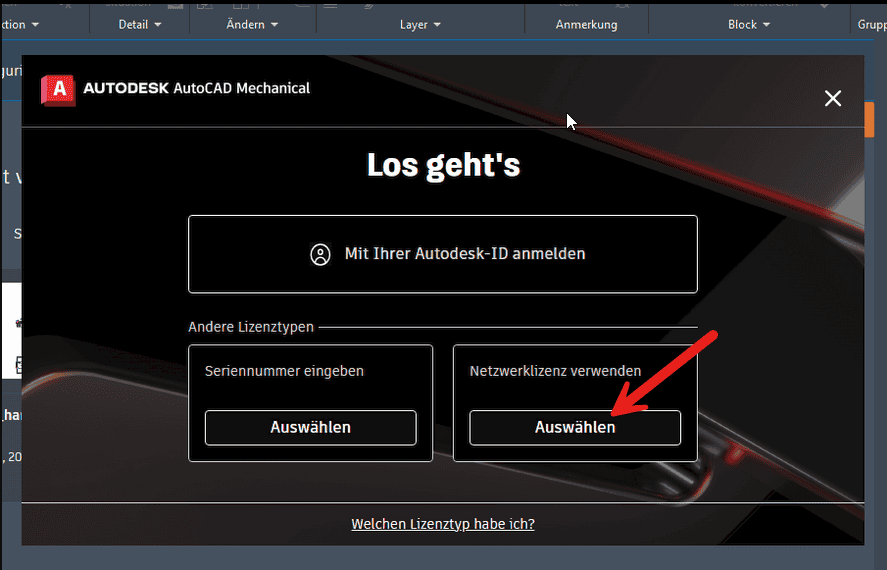Click the 'AUTODESK AutoCAD Mechanical' title text
887x570 pixels.
pos(196,88)
